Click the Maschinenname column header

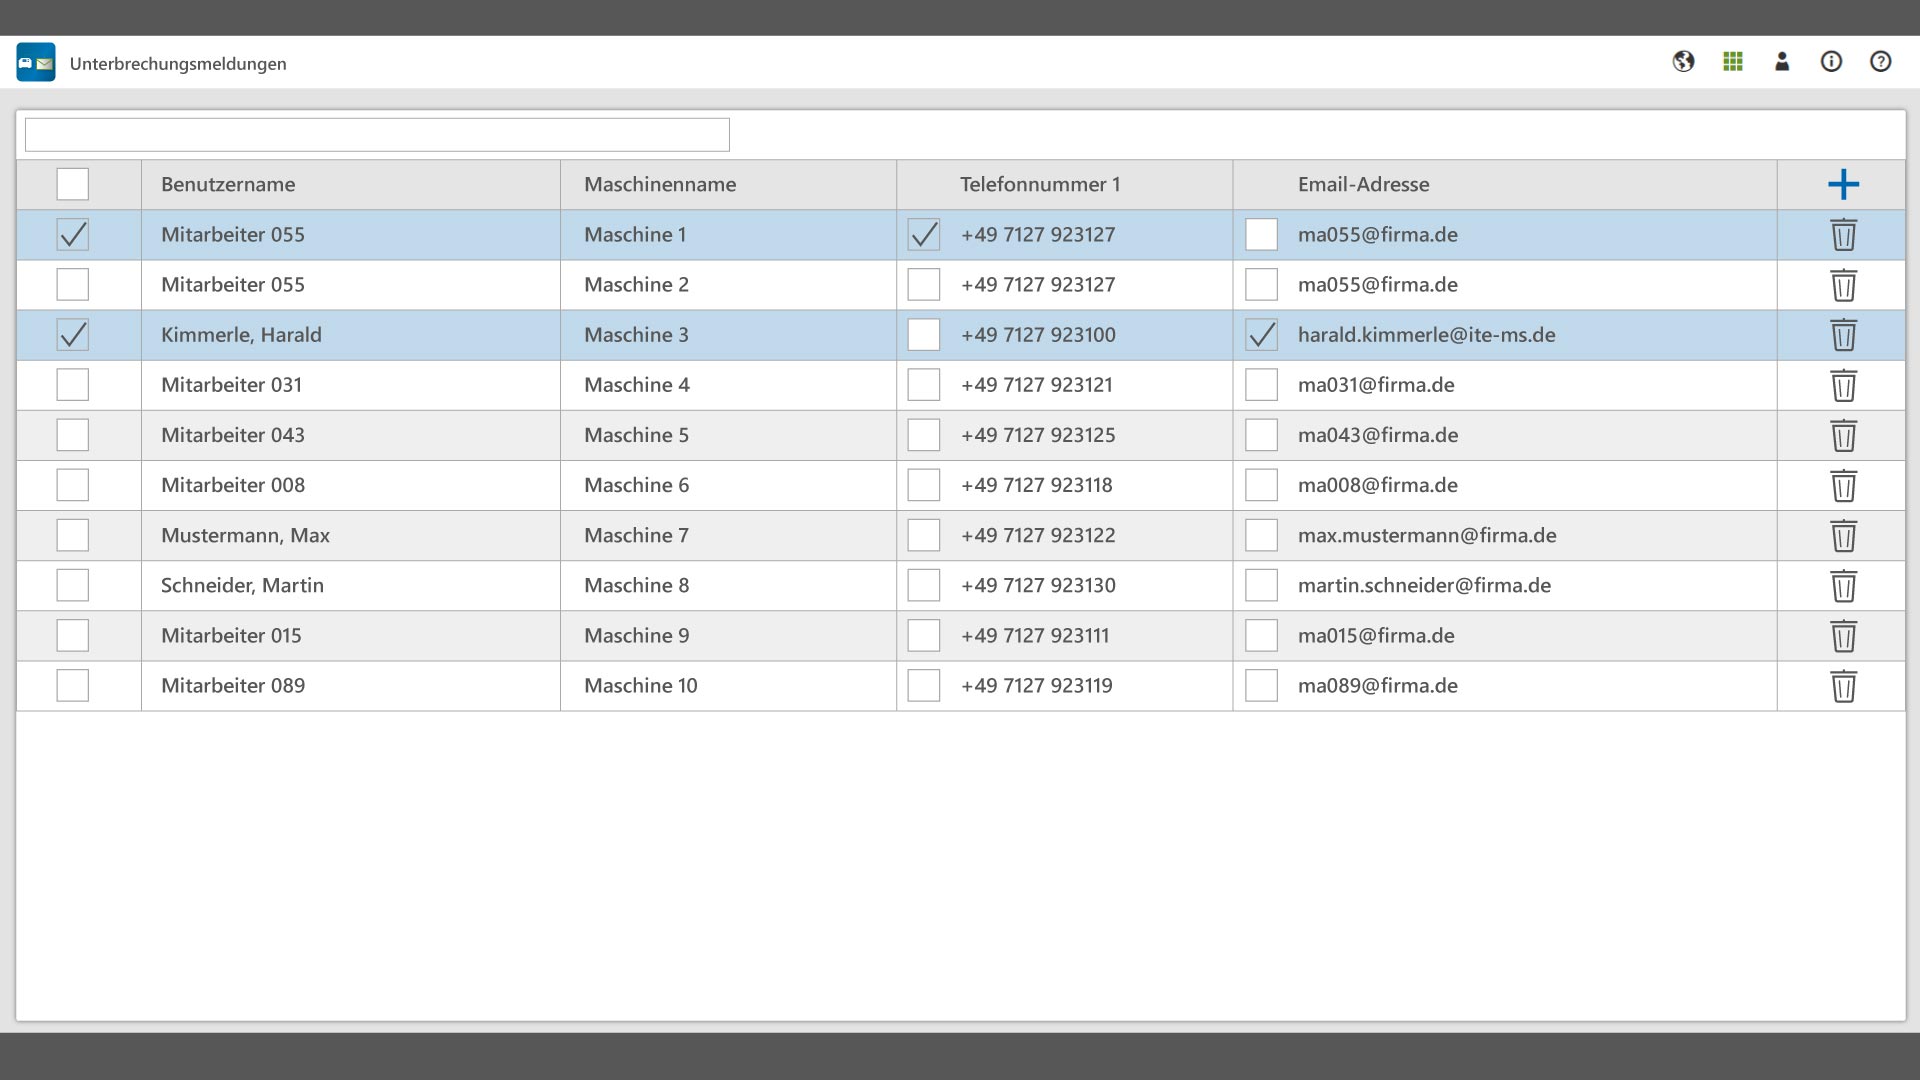click(x=660, y=184)
